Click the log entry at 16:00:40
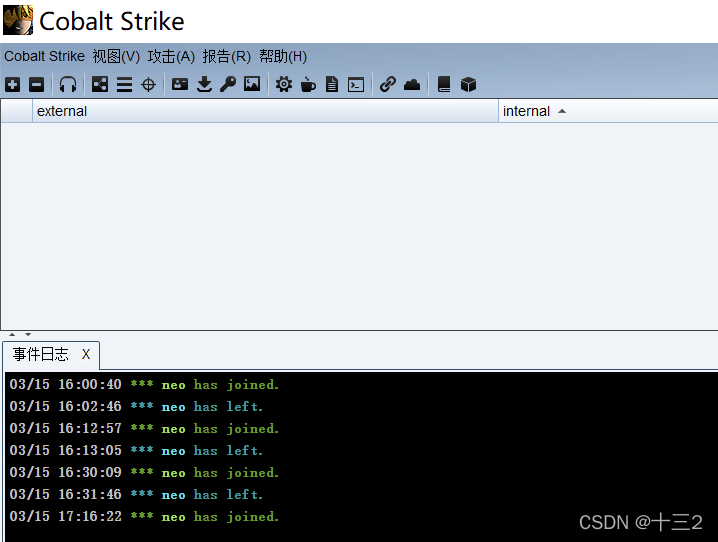 [x=144, y=385]
